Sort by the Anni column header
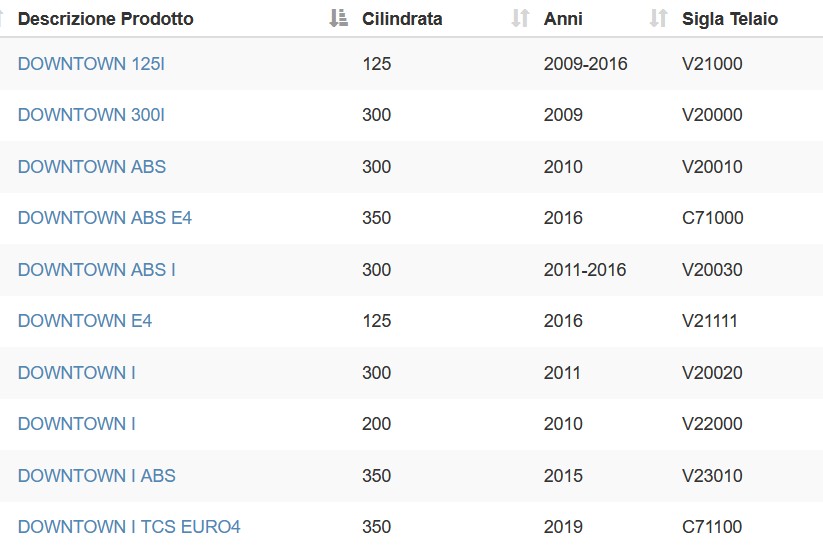This screenshot has width=823, height=546. (x=563, y=19)
